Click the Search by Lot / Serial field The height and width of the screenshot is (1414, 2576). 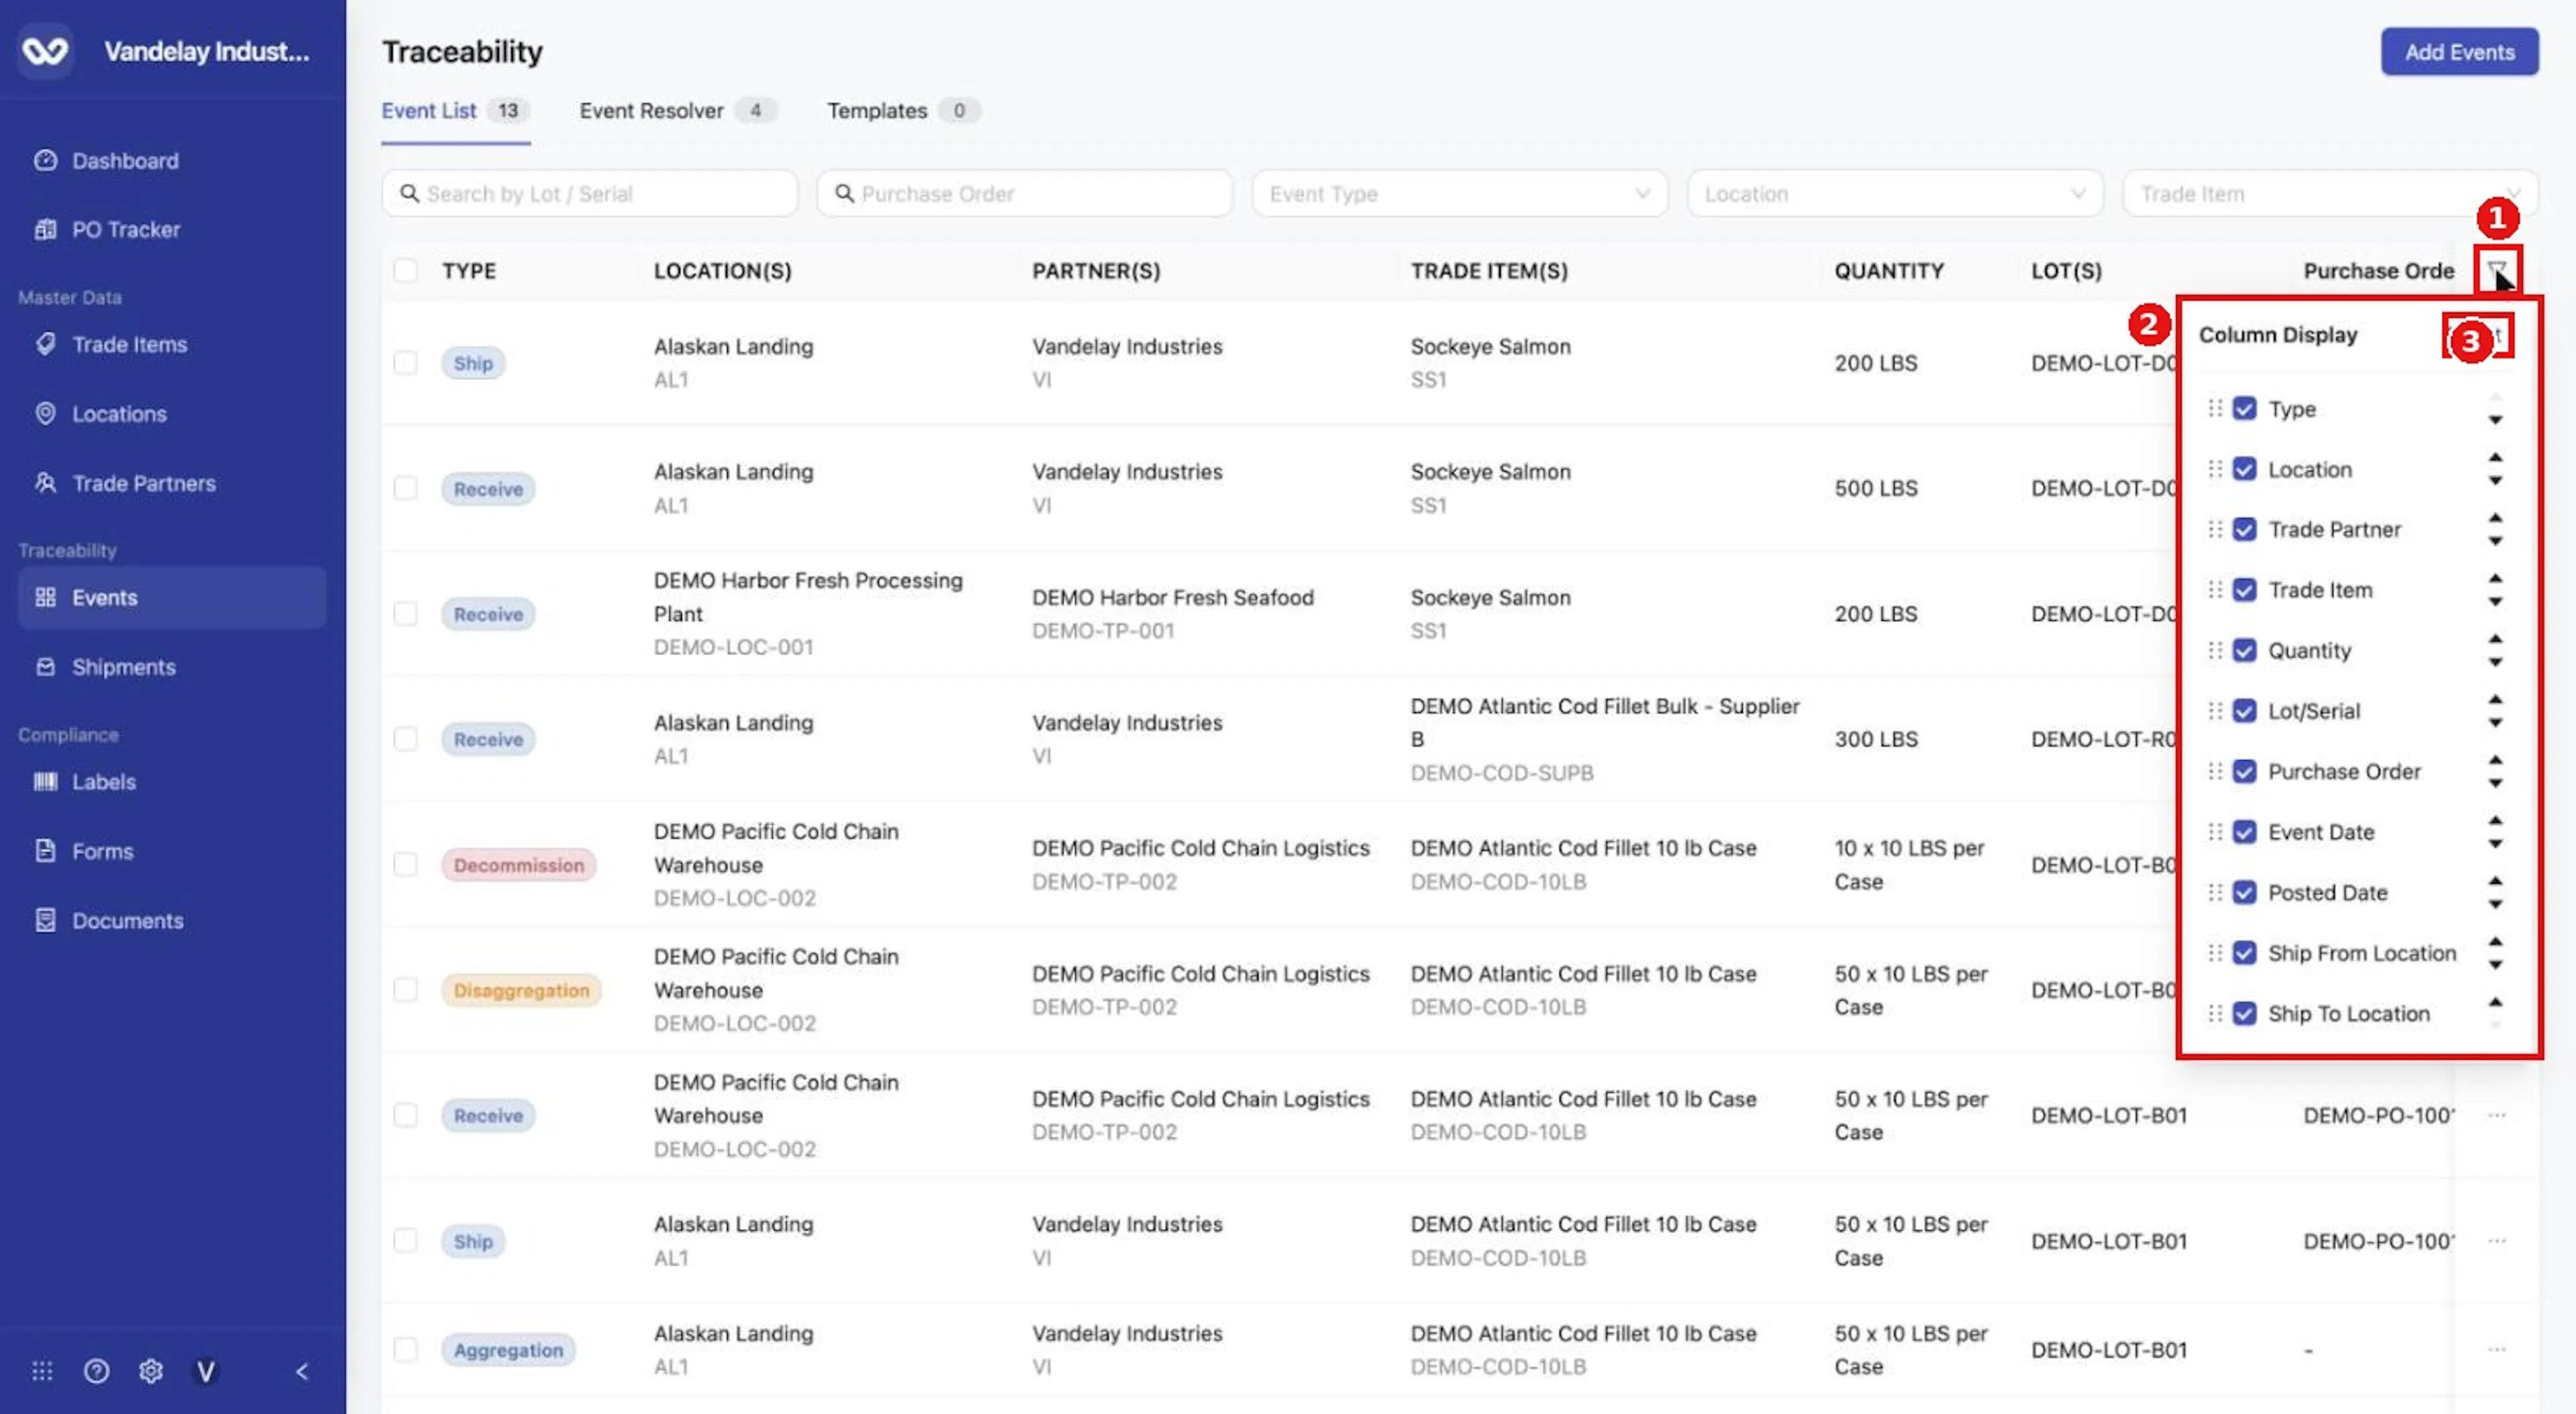[x=589, y=193]
